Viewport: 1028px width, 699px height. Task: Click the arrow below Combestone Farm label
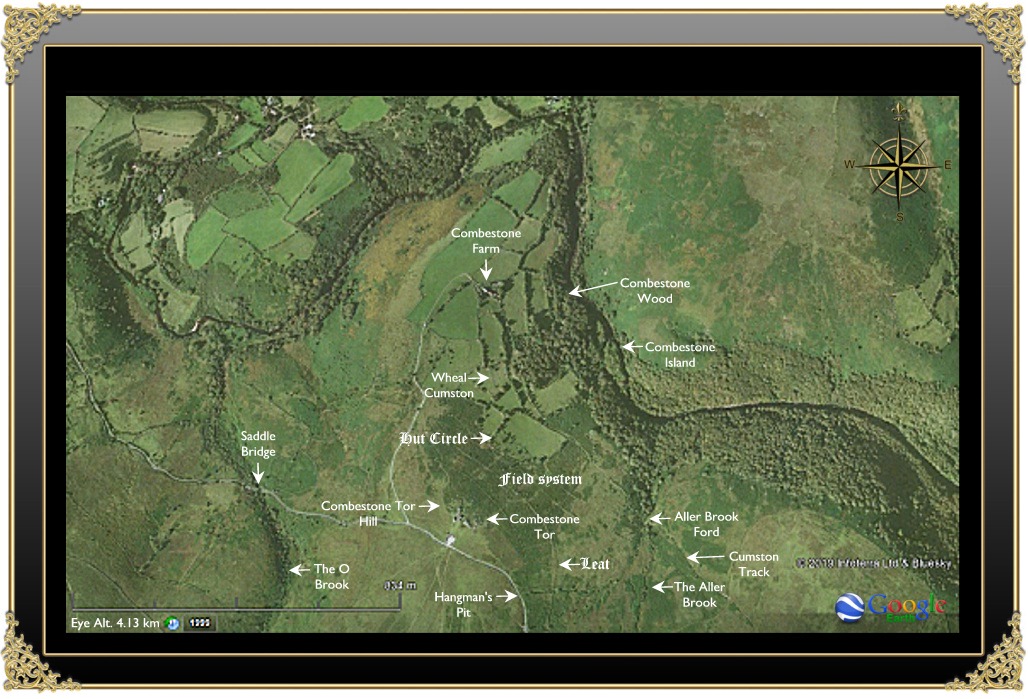click(486, 270)
